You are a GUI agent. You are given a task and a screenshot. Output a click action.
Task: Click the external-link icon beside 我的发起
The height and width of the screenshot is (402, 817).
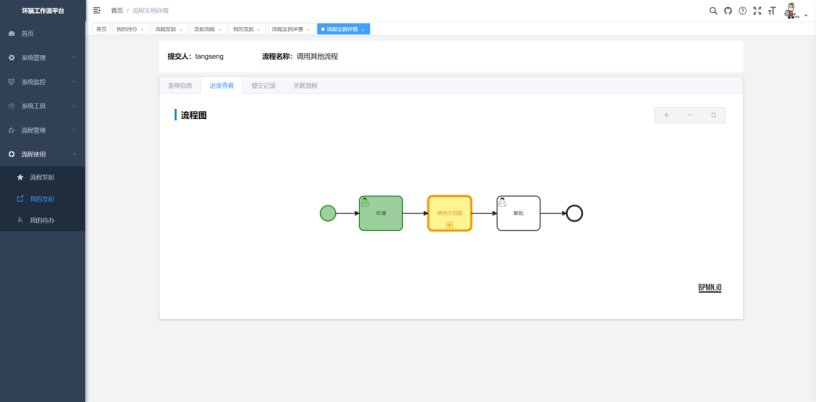(20, 199)
